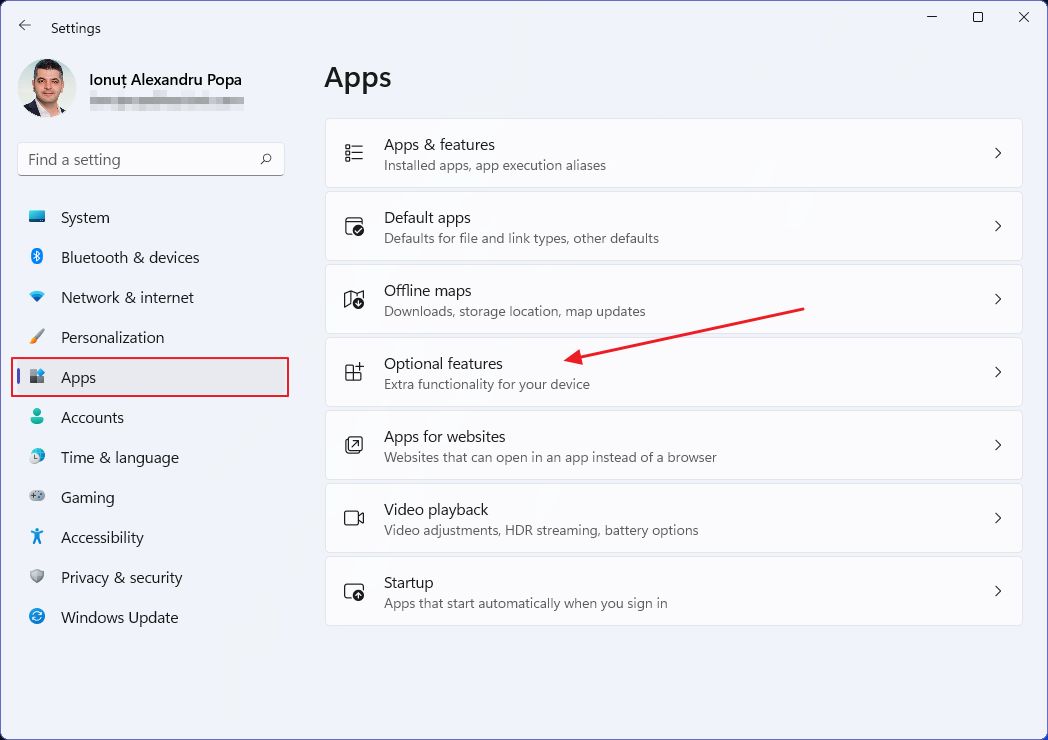Viewport: 1048px width, 740px height.
Task: Click the Bluetooth & devices sidebar icon
Action: tap(36, 257)
